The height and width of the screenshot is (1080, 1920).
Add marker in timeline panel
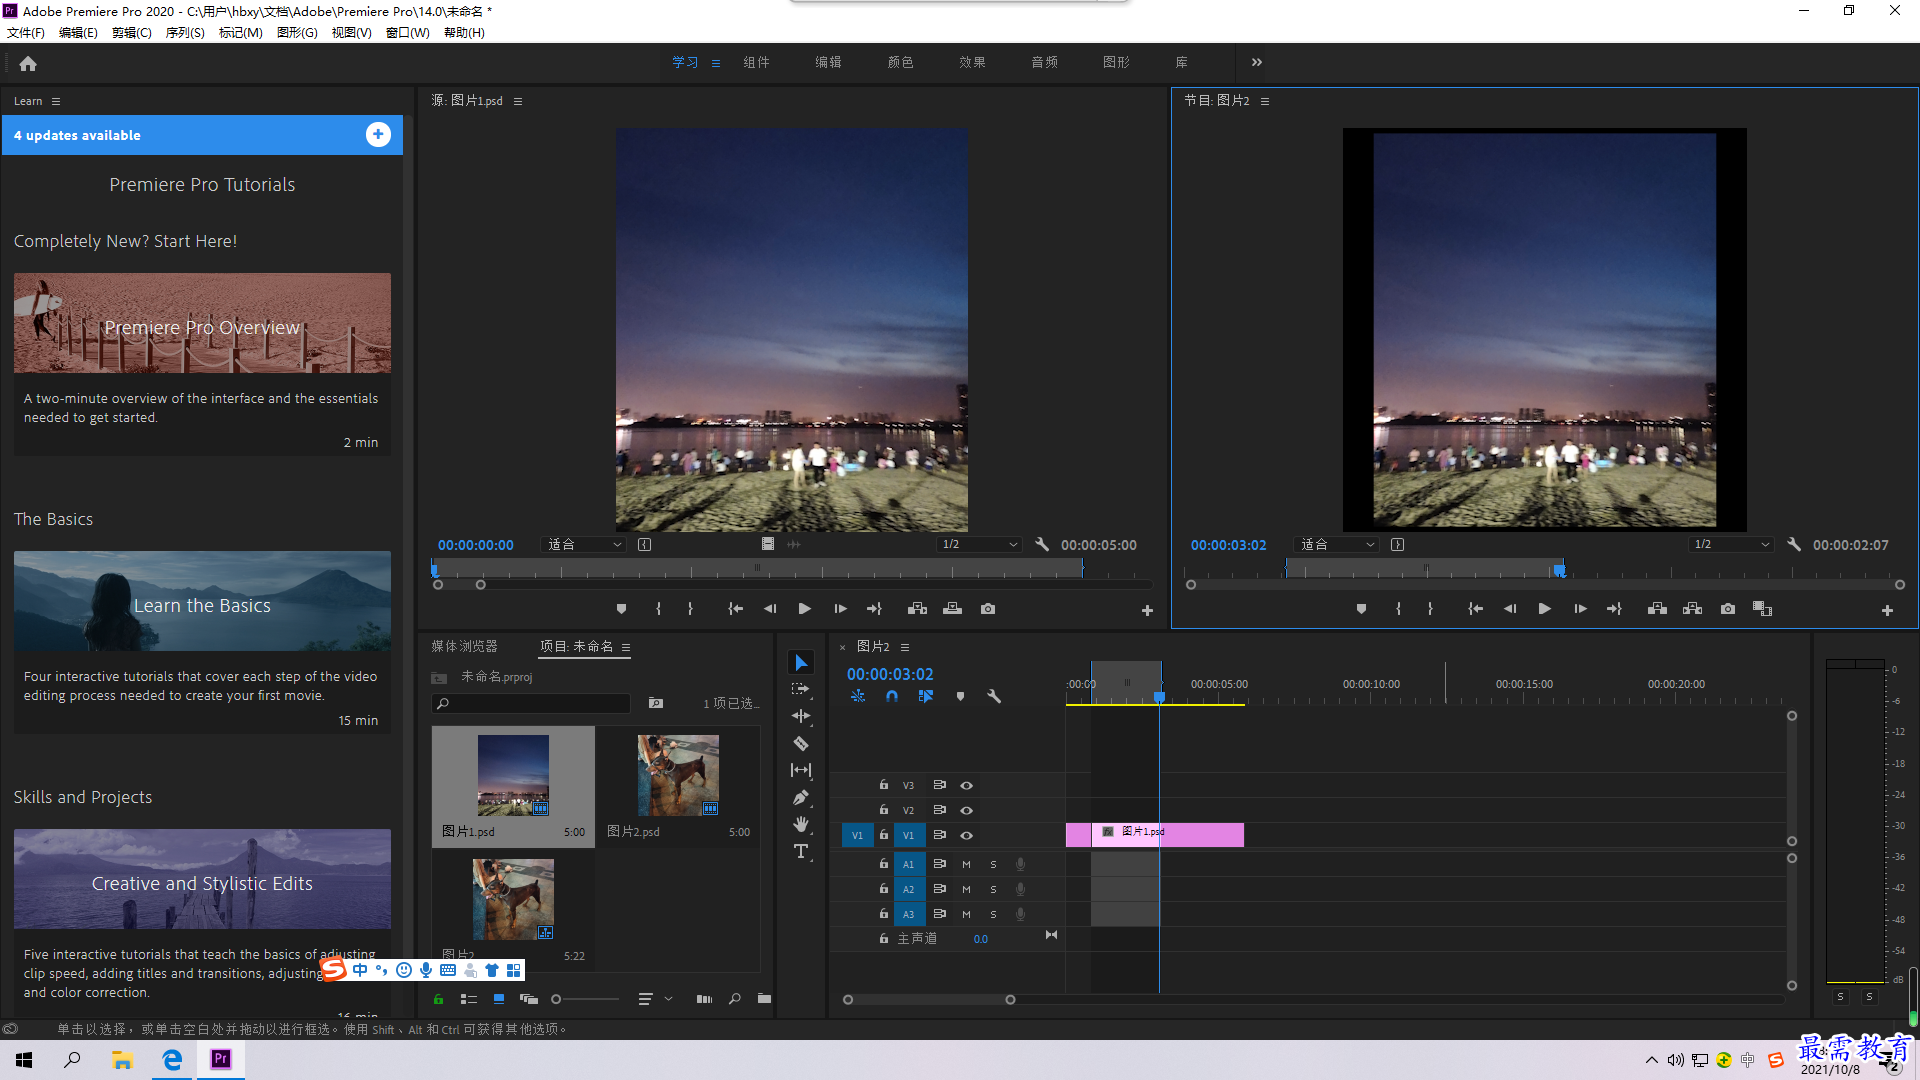tap(960, 696)
